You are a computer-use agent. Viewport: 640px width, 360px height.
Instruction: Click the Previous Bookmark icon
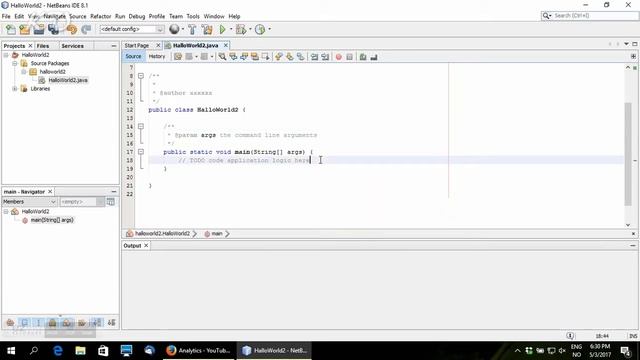point(279,57)
